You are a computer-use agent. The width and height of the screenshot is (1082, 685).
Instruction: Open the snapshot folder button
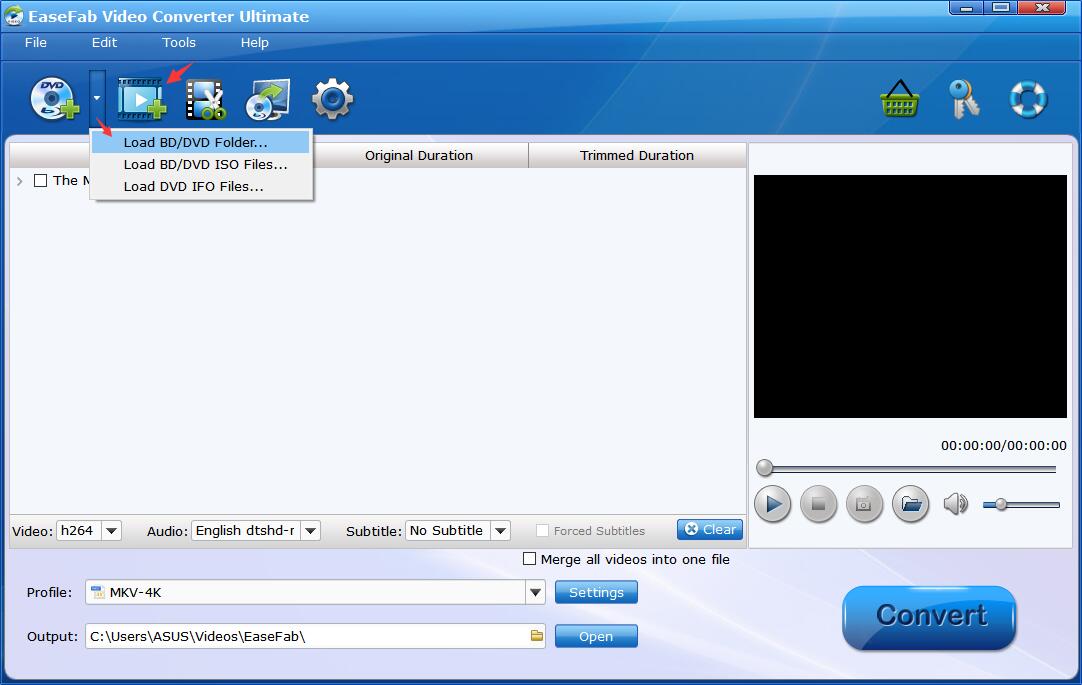tap(911, 505)
